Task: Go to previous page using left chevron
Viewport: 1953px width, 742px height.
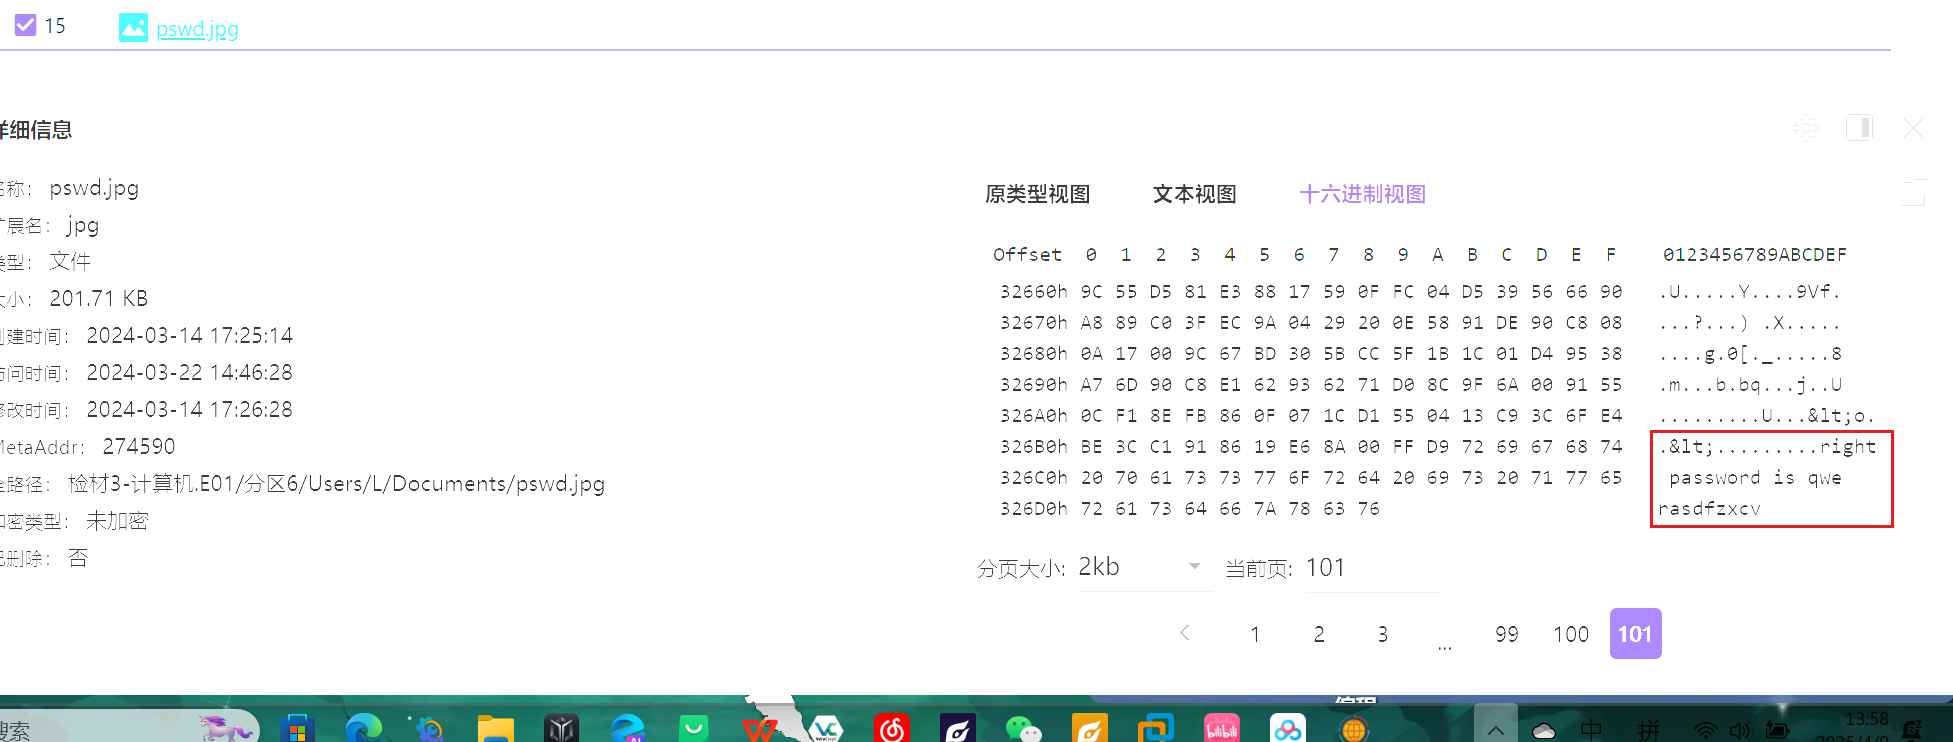Action: tap(1185, 633)
